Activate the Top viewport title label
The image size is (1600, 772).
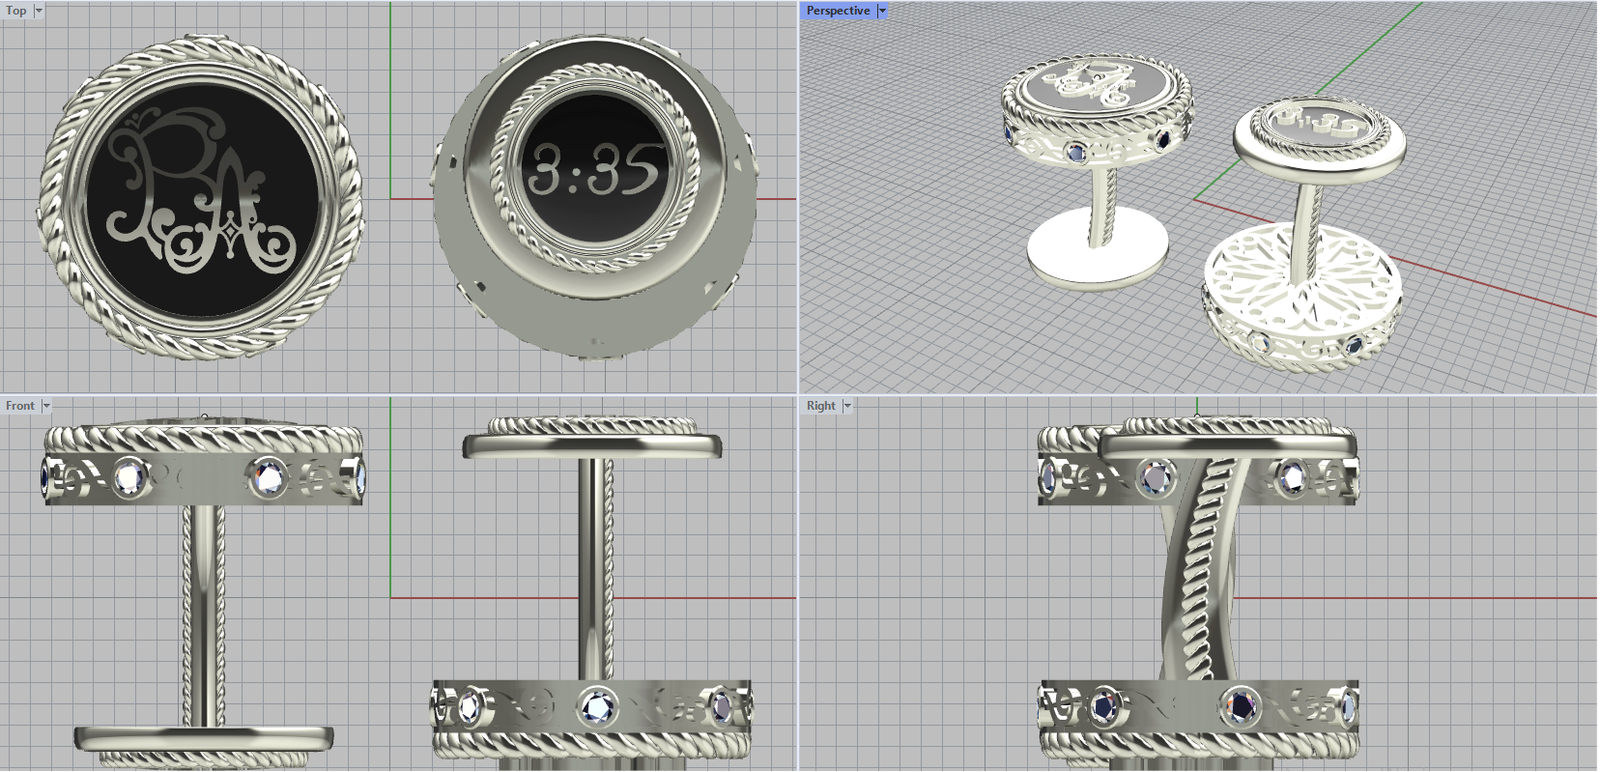tap(16, 10)
